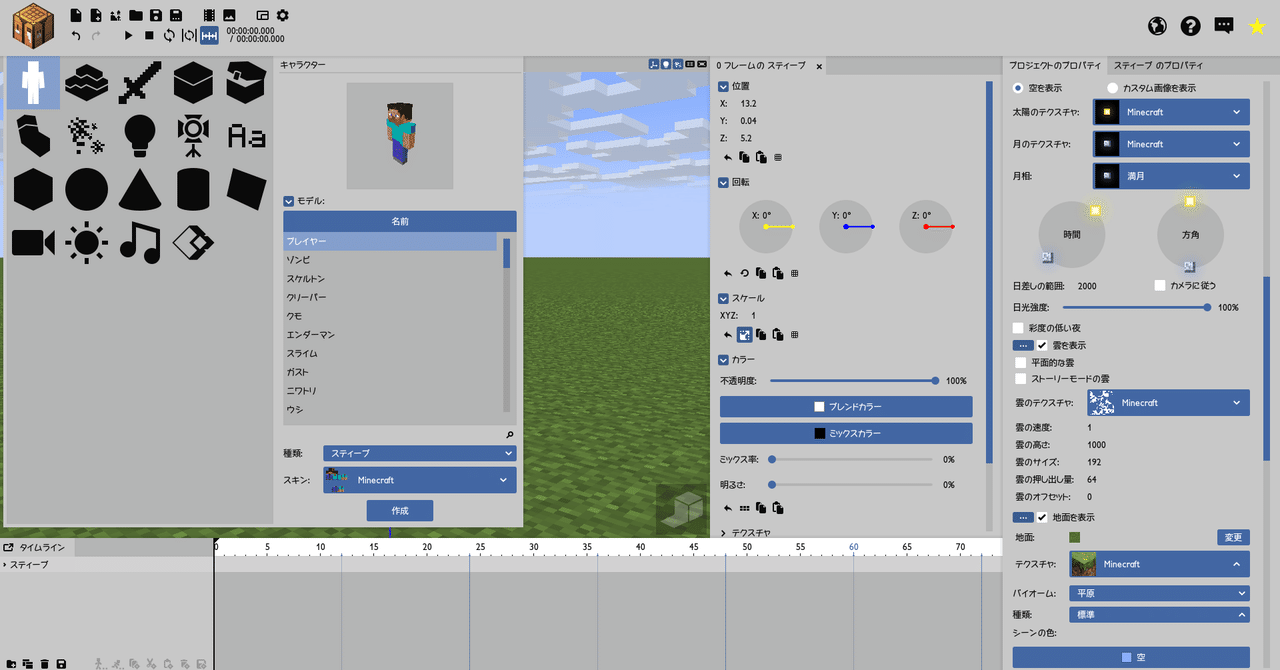Click the Save project floppy icon
1280x670 pixels.
coord(156,15)
